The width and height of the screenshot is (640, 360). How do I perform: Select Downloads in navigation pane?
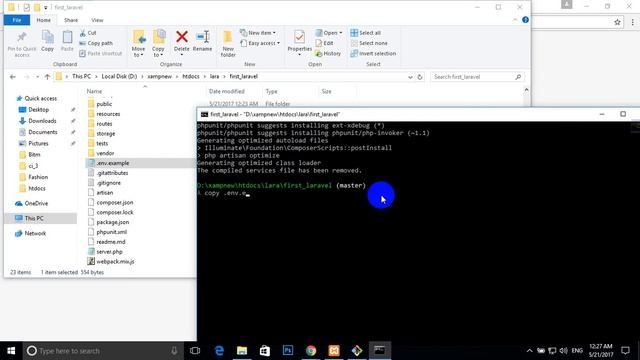click(x=38, y=121)
